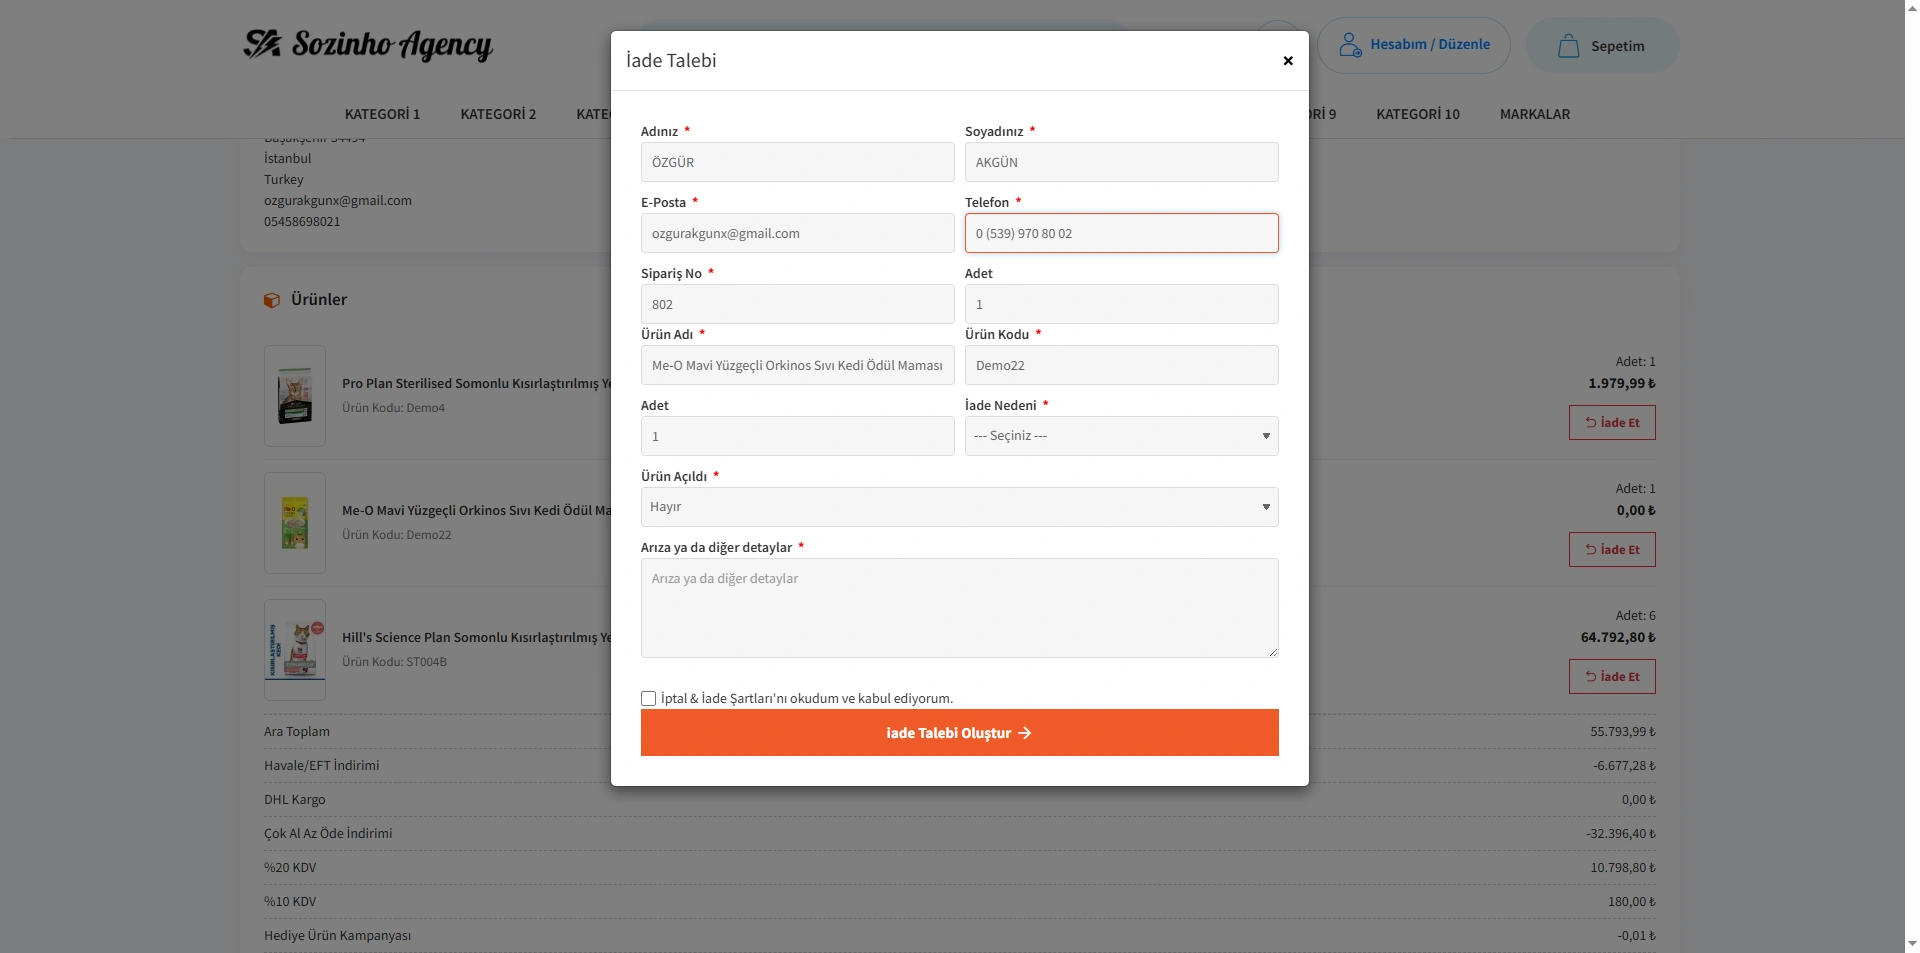Image resolution: width=1920 pixels, height=953 pixels.
Task: Open the Hill's Science Plan product thumbnail
Action: 295,650
